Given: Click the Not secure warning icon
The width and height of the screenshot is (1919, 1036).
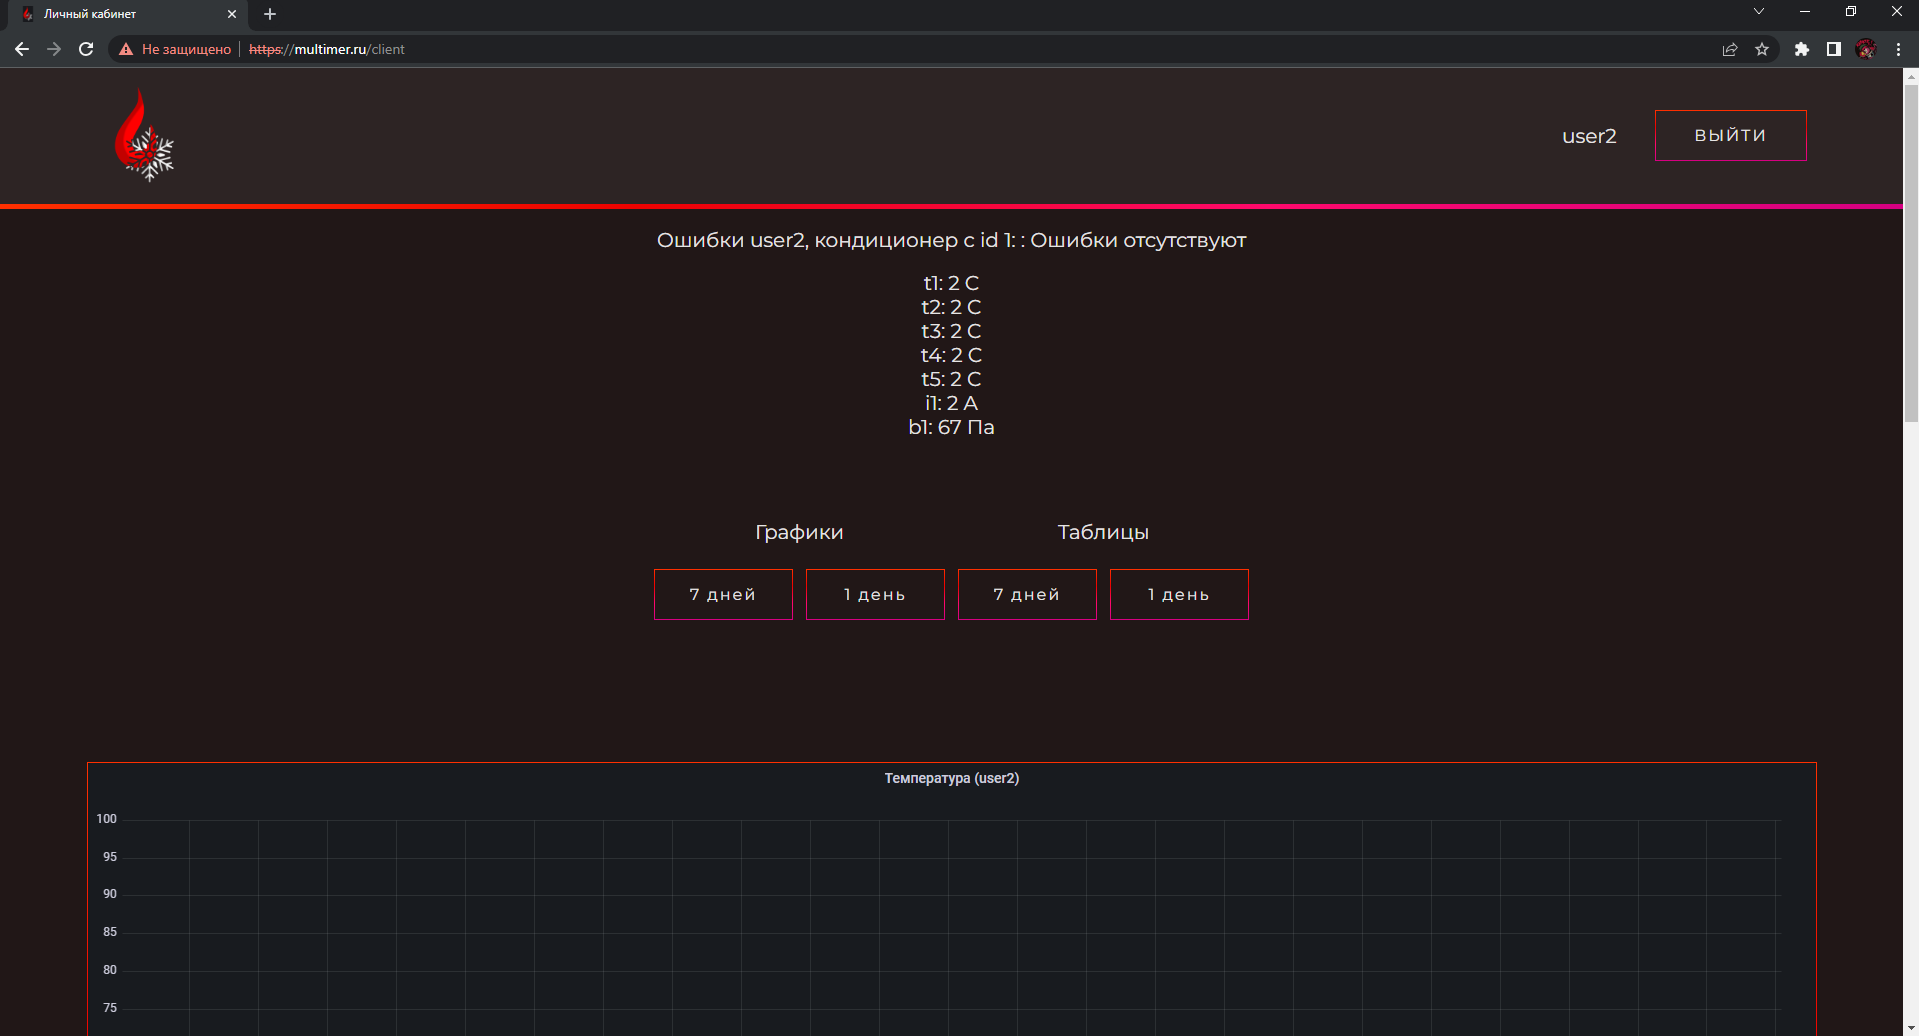Looking at the screenshot, I should (x=126, y=49).
